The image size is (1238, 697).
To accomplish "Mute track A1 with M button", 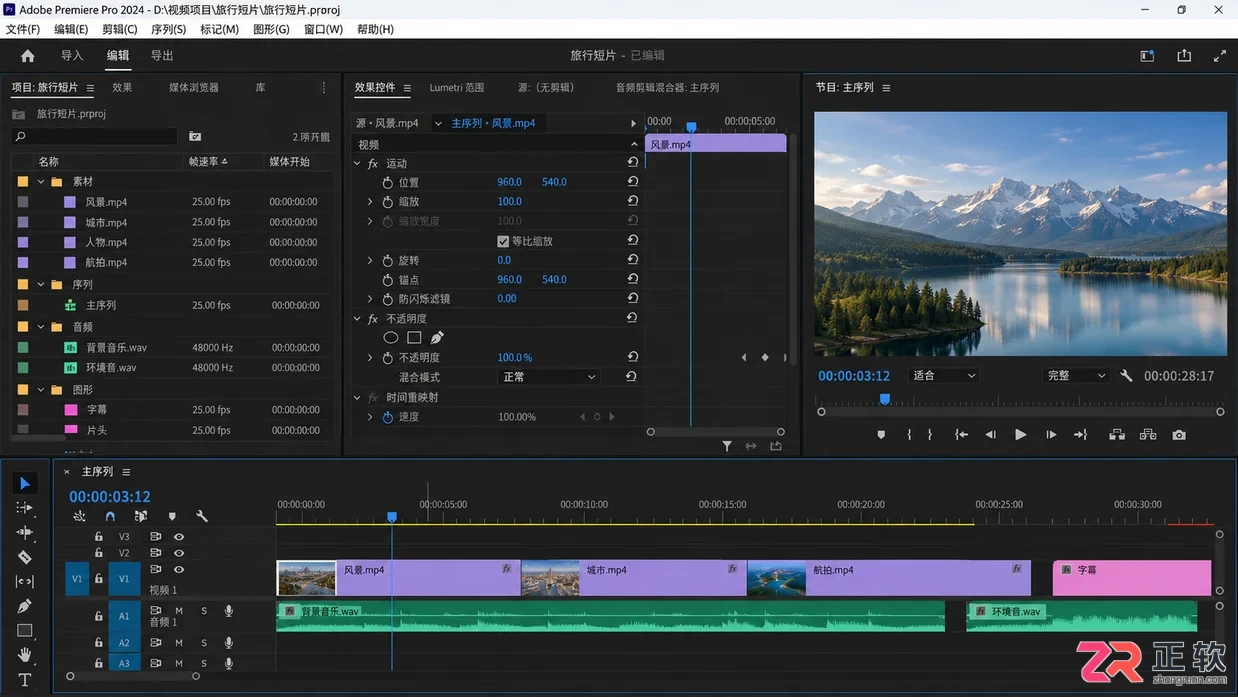I will (x=179, y=611).
